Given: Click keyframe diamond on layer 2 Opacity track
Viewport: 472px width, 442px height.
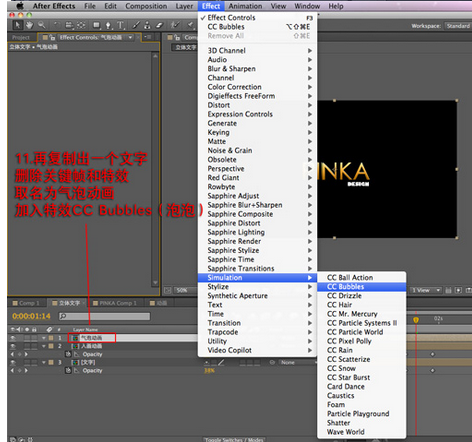Looking at the screenshot, I should 433,354.
